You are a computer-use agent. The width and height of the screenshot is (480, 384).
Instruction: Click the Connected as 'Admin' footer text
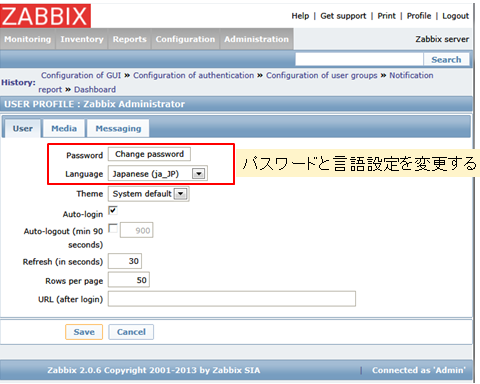tap(419, 370)
